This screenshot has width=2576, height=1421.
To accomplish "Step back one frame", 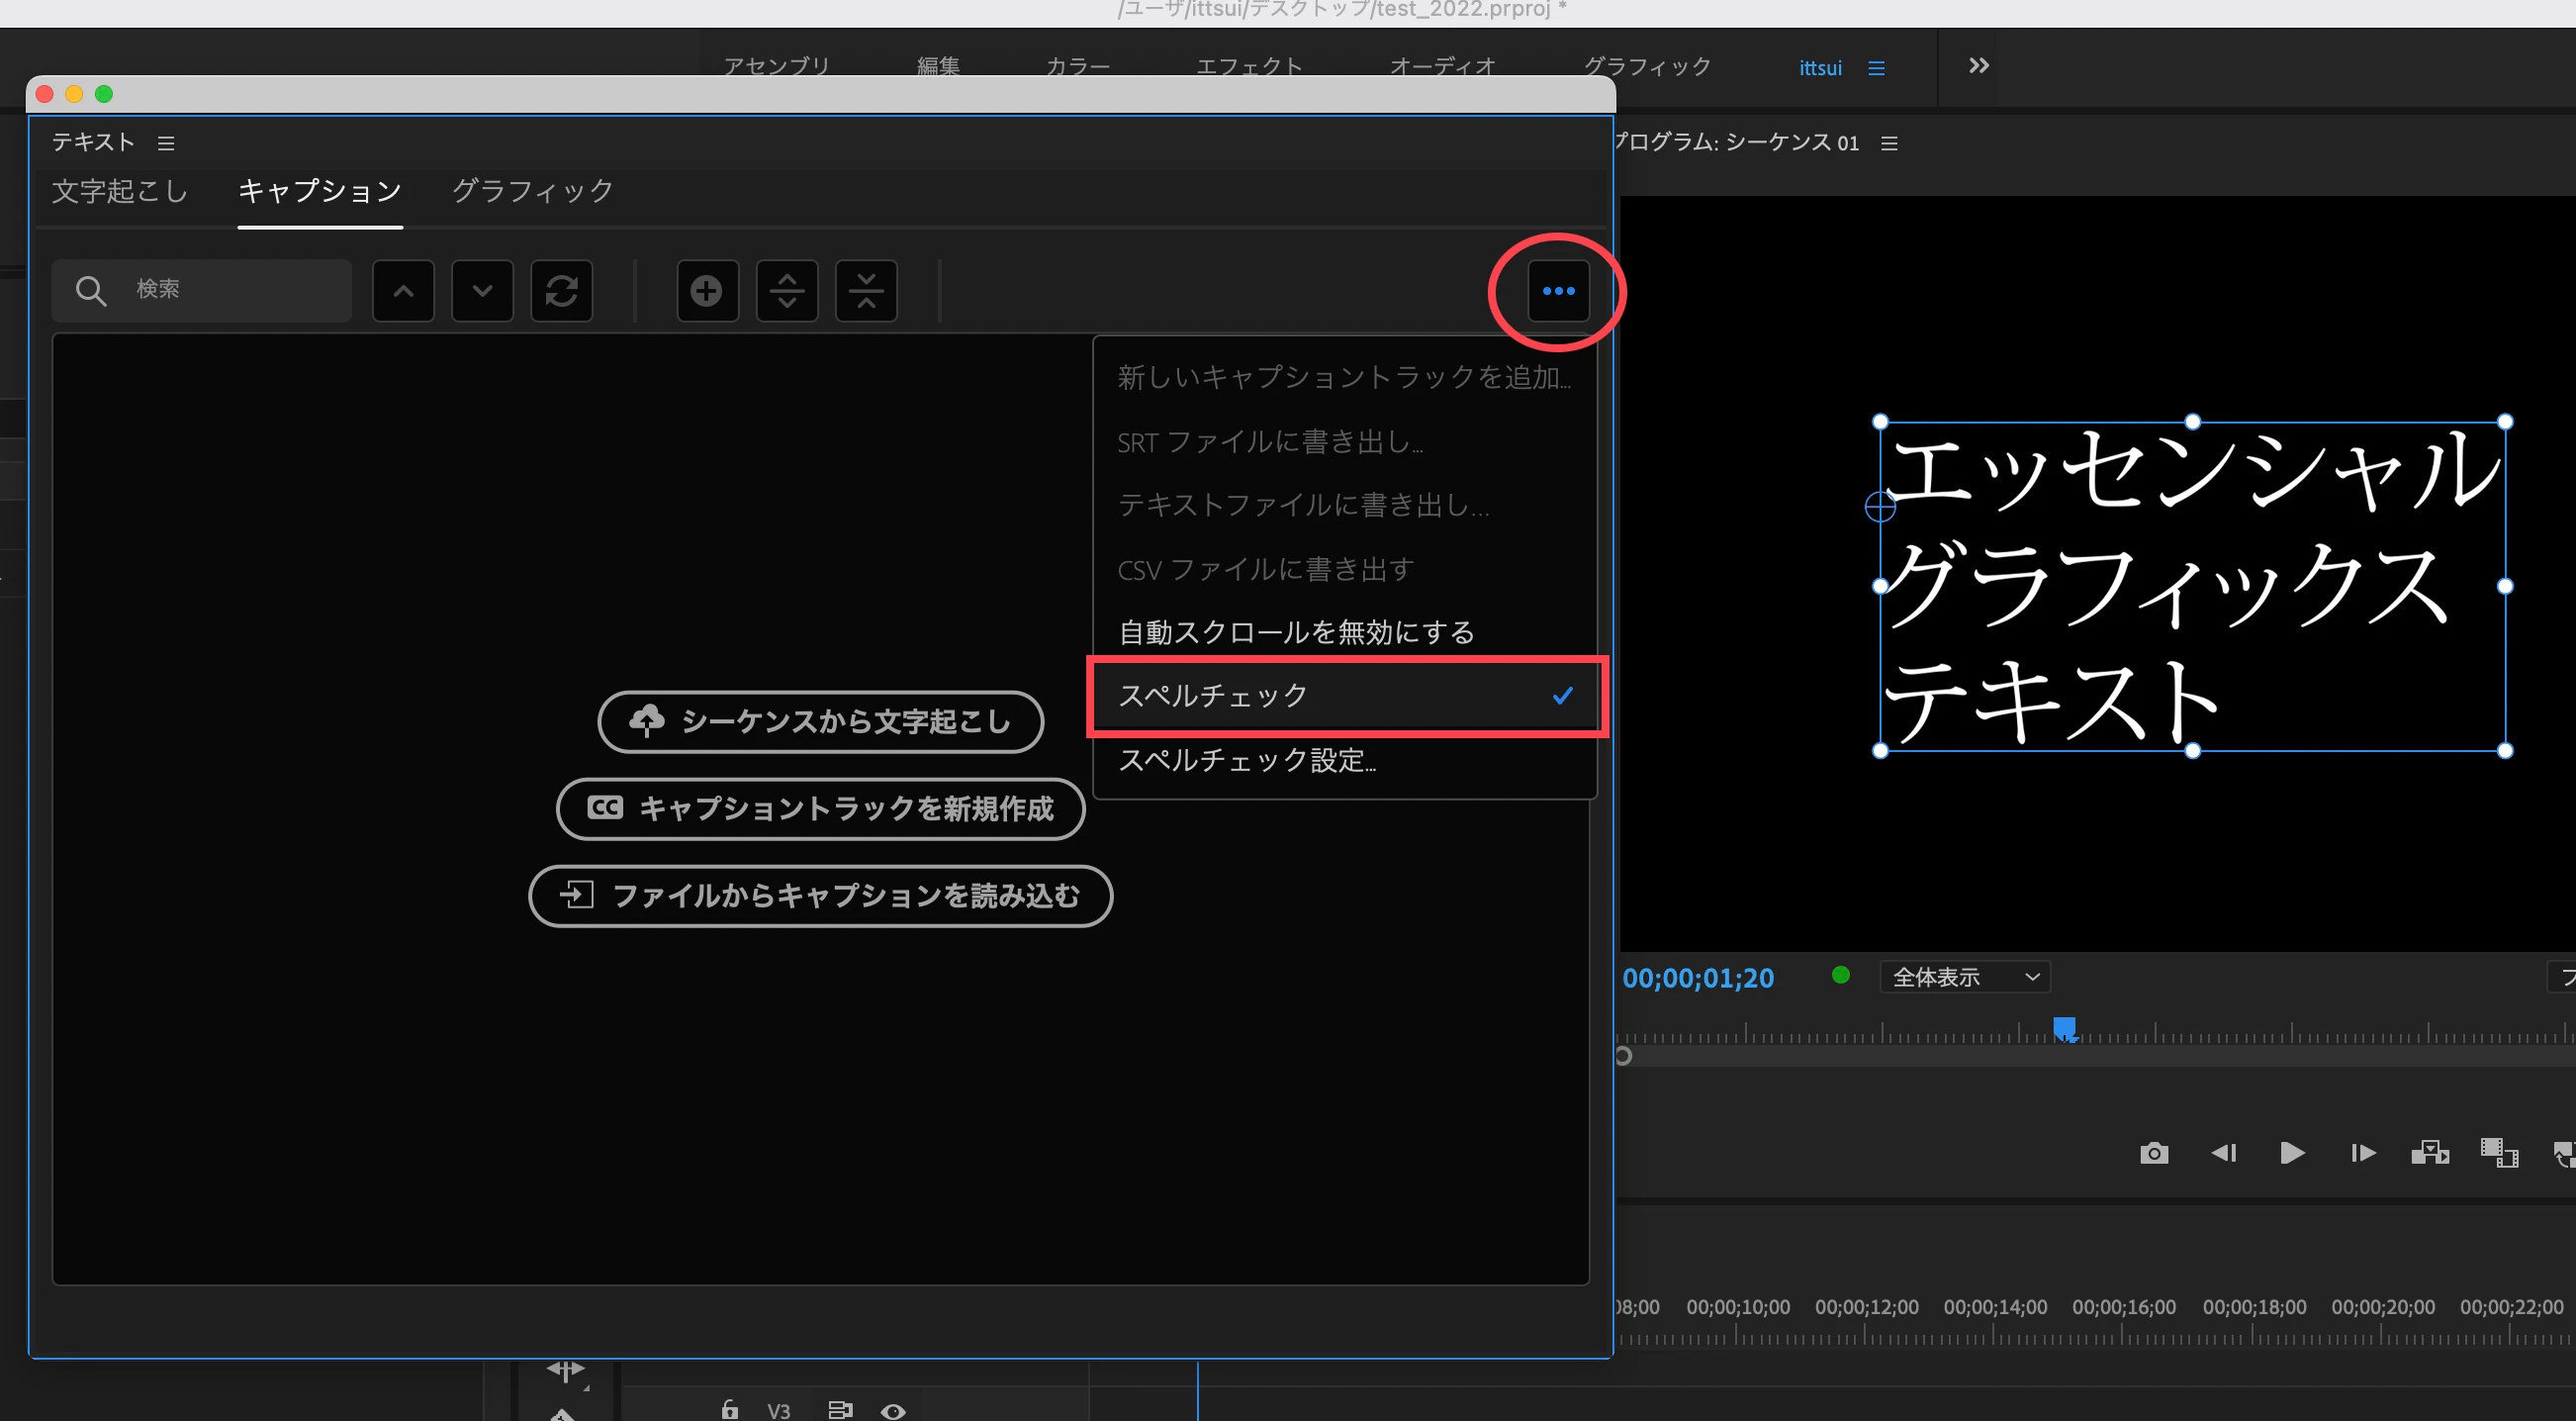I will pos(2223,1153).
